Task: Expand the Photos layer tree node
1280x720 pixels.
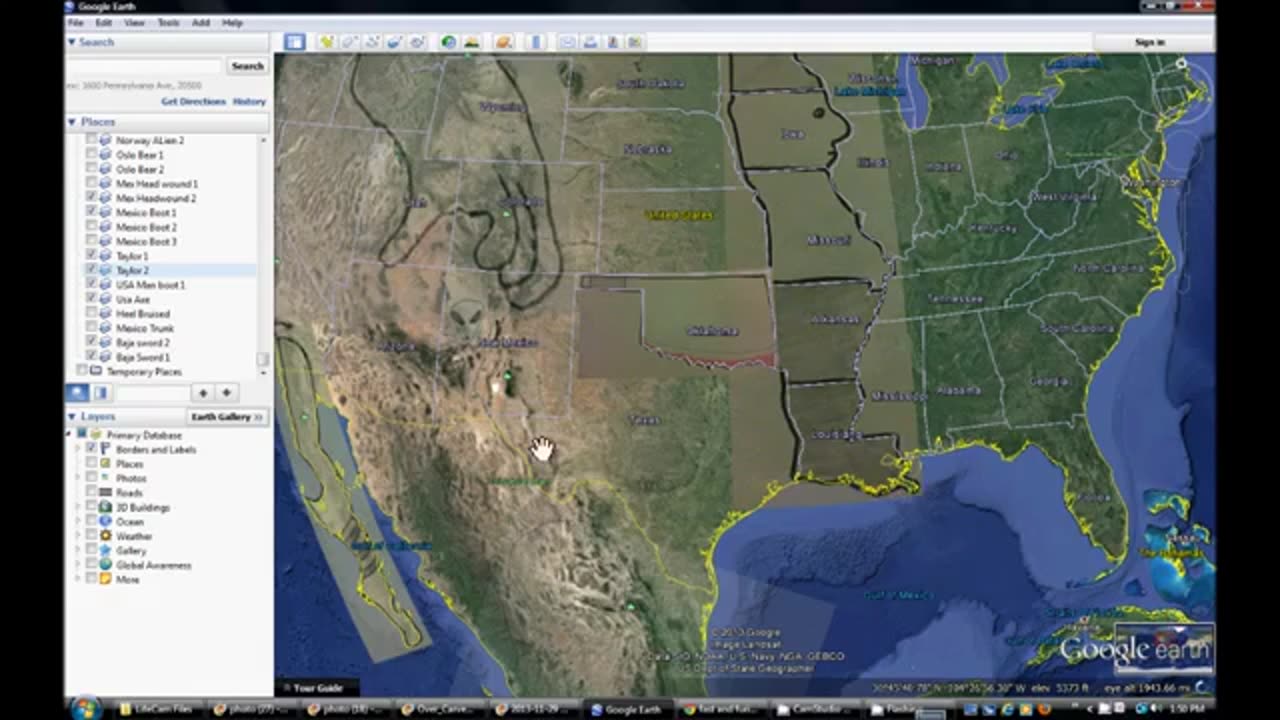Action: (x=79, y=479)
